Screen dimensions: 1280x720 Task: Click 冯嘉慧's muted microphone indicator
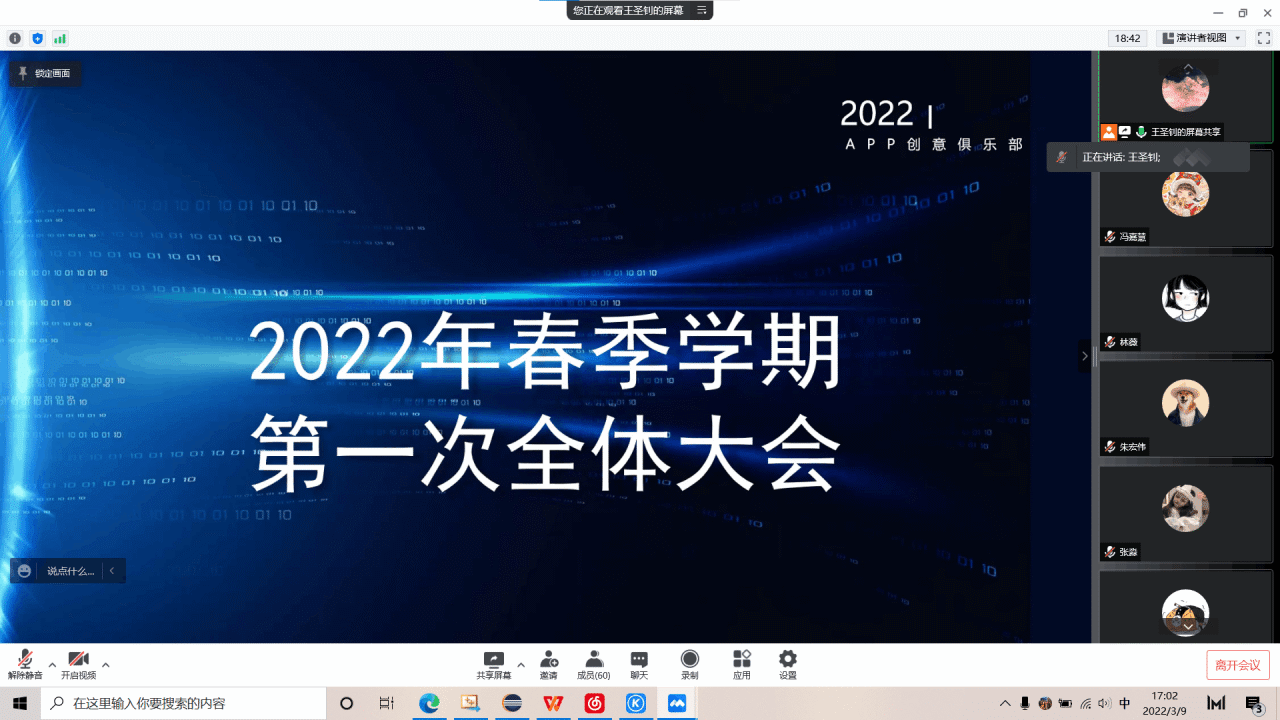click(1108, 236)
